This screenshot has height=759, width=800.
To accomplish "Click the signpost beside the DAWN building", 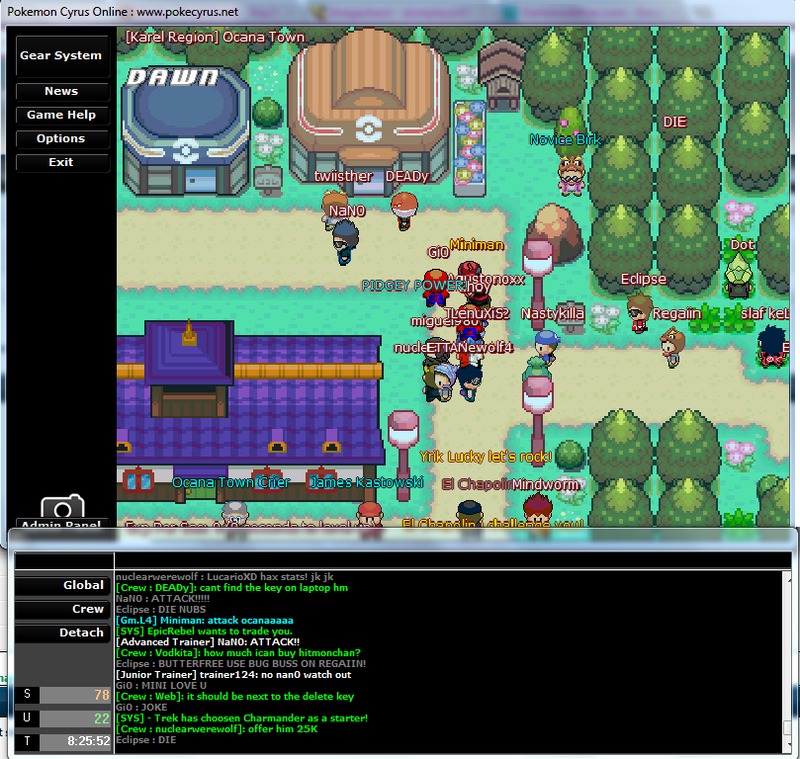I will click(x=268, y=181).
